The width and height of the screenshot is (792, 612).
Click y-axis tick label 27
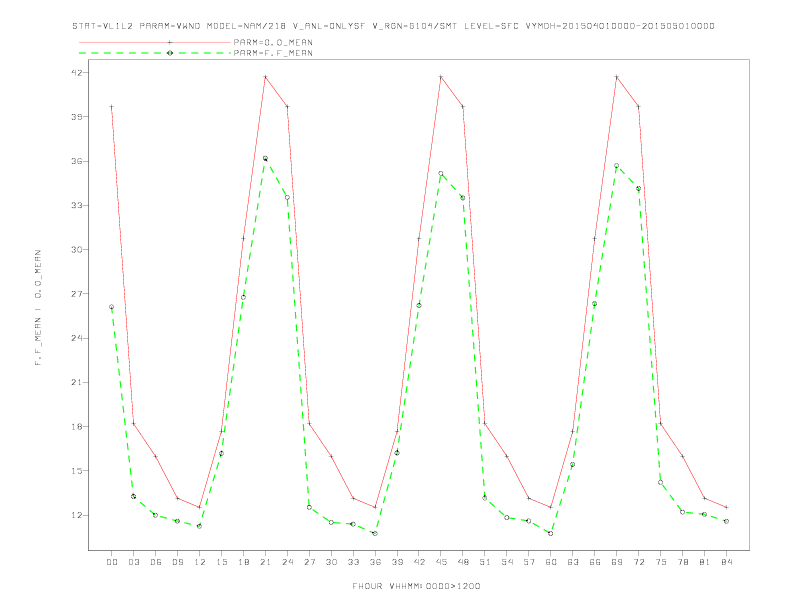pyautogui.click(x=77, y=294)
